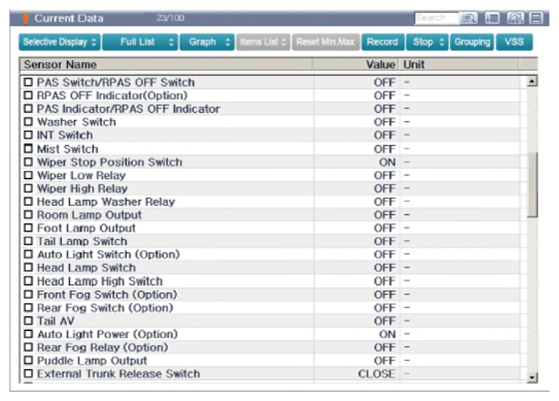
Task: Click the VSS button
Action: click(x=514, y=42)
